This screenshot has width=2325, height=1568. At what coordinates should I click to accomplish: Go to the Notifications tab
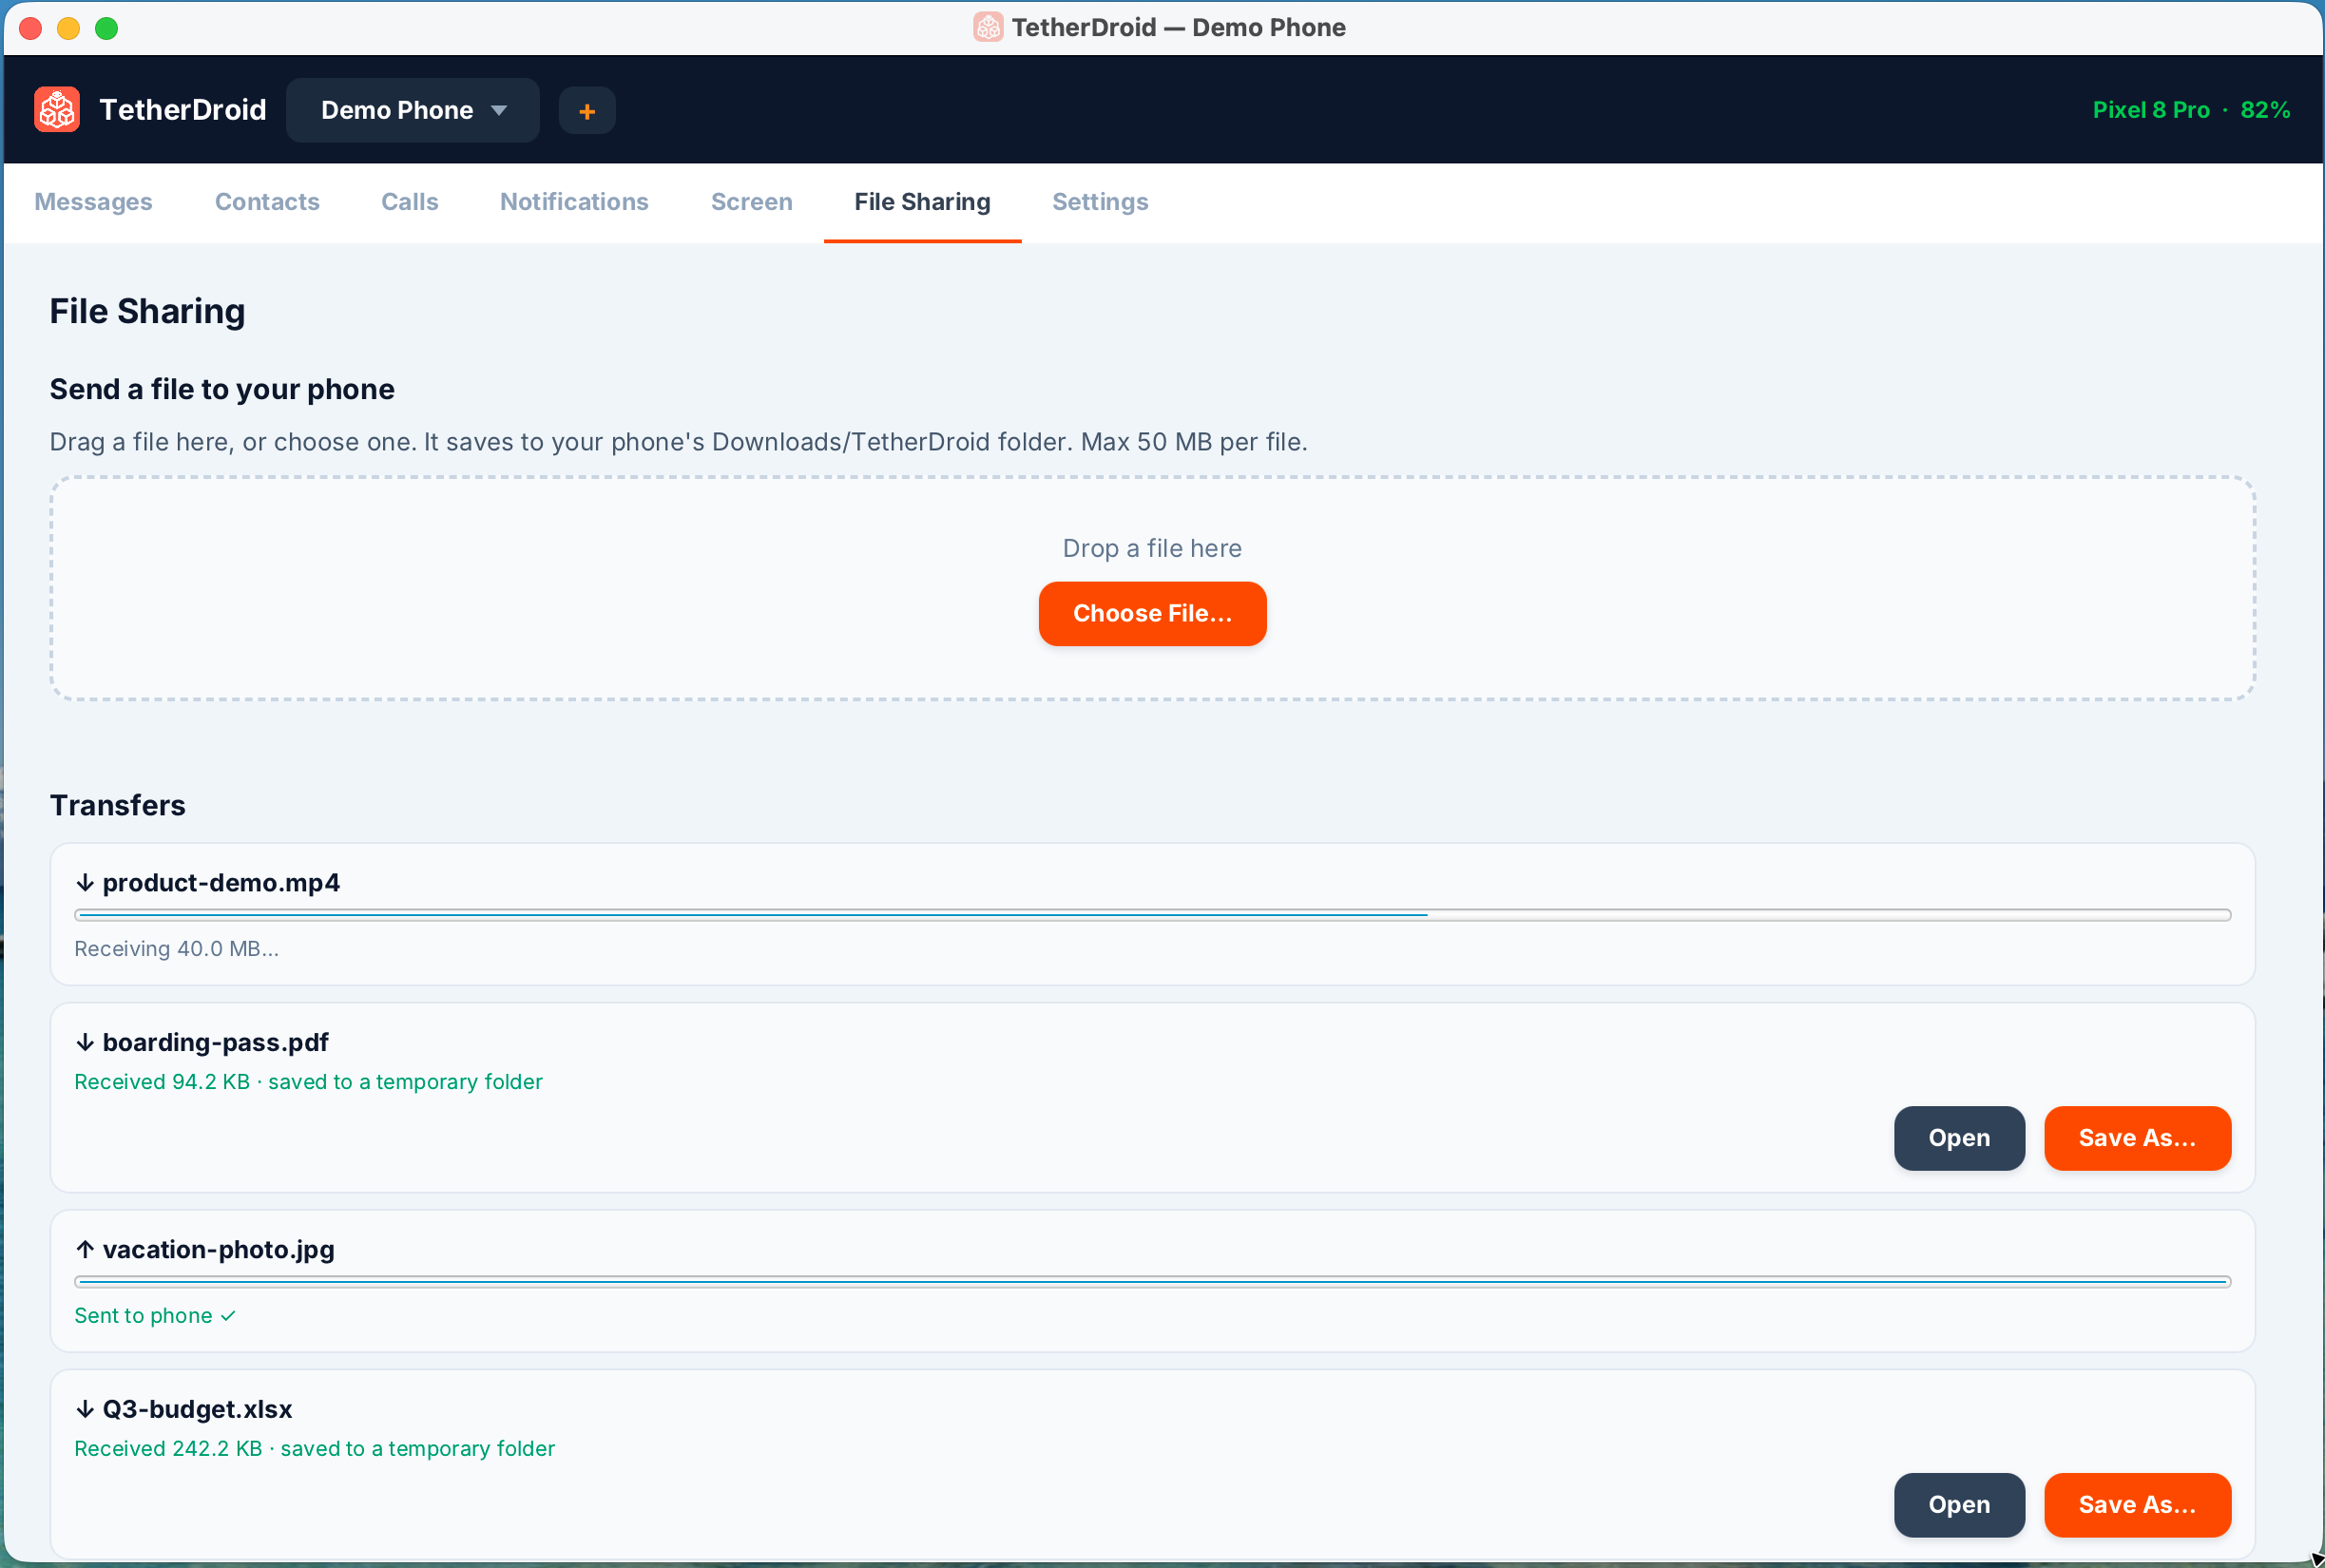pos(574,202)
